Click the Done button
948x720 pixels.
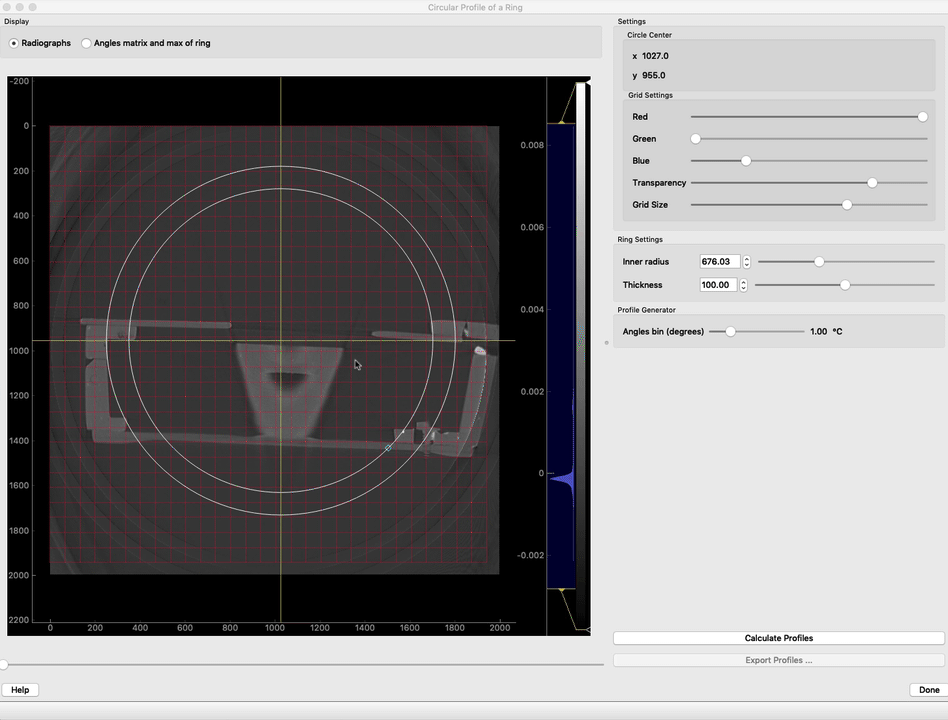pos(929,690)
